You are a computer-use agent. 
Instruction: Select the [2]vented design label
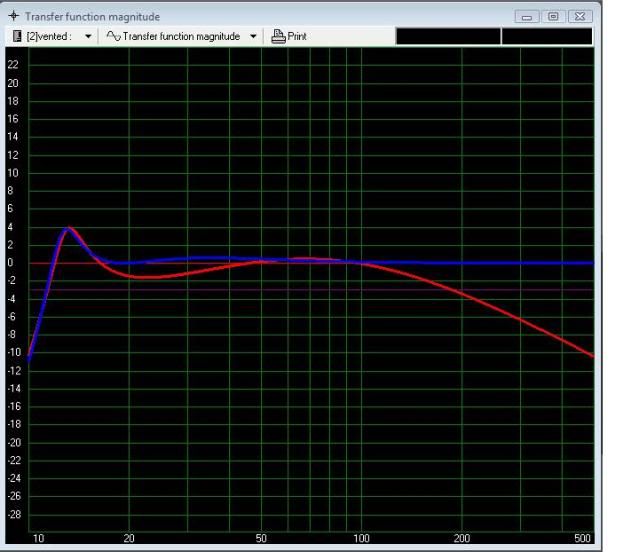[x=49, y=37]
